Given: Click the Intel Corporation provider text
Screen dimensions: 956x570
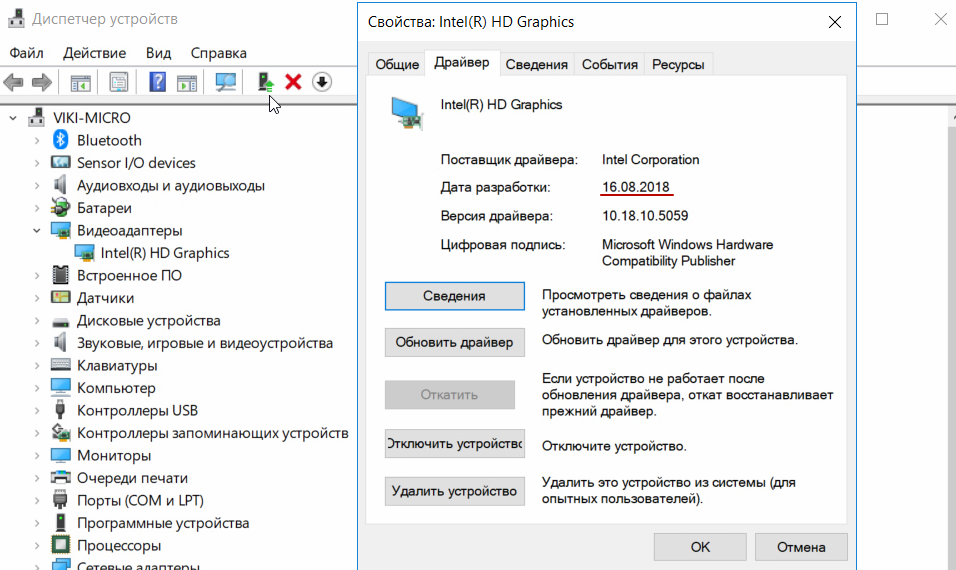Looking at the screenshot, I should pyautogui.click(x=651, y=160).
